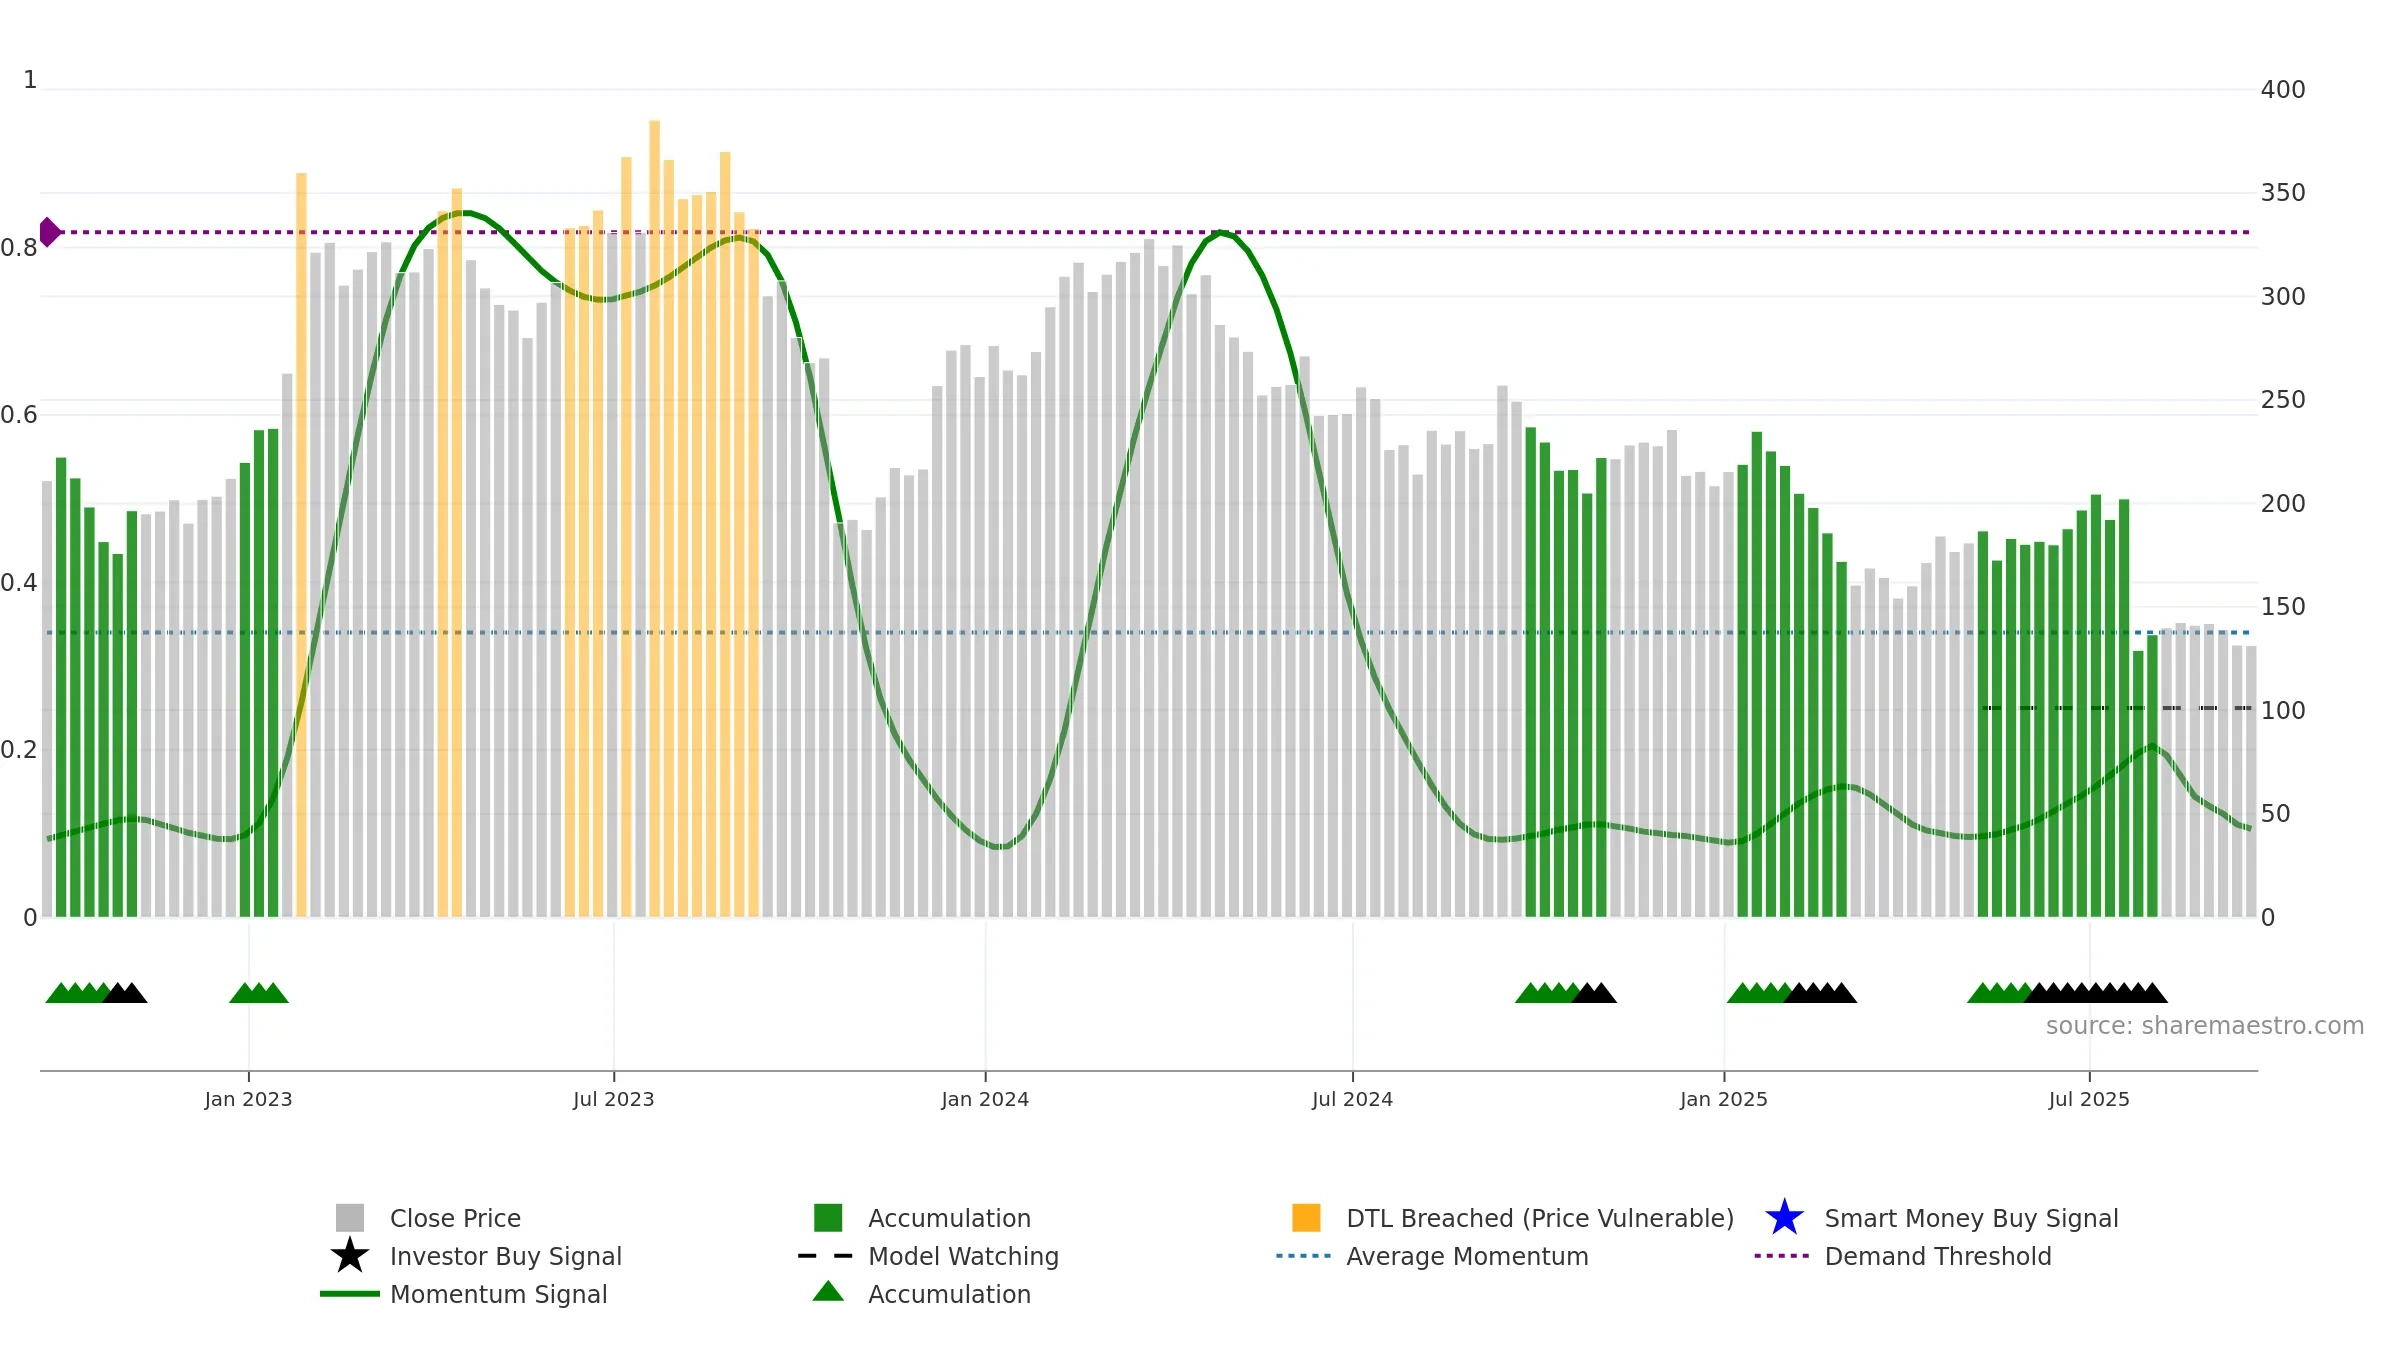2400x1350 pixels.
Task: Click the DTL Breached (Price Vulnerable) label
Action: click(1540, 1218)
